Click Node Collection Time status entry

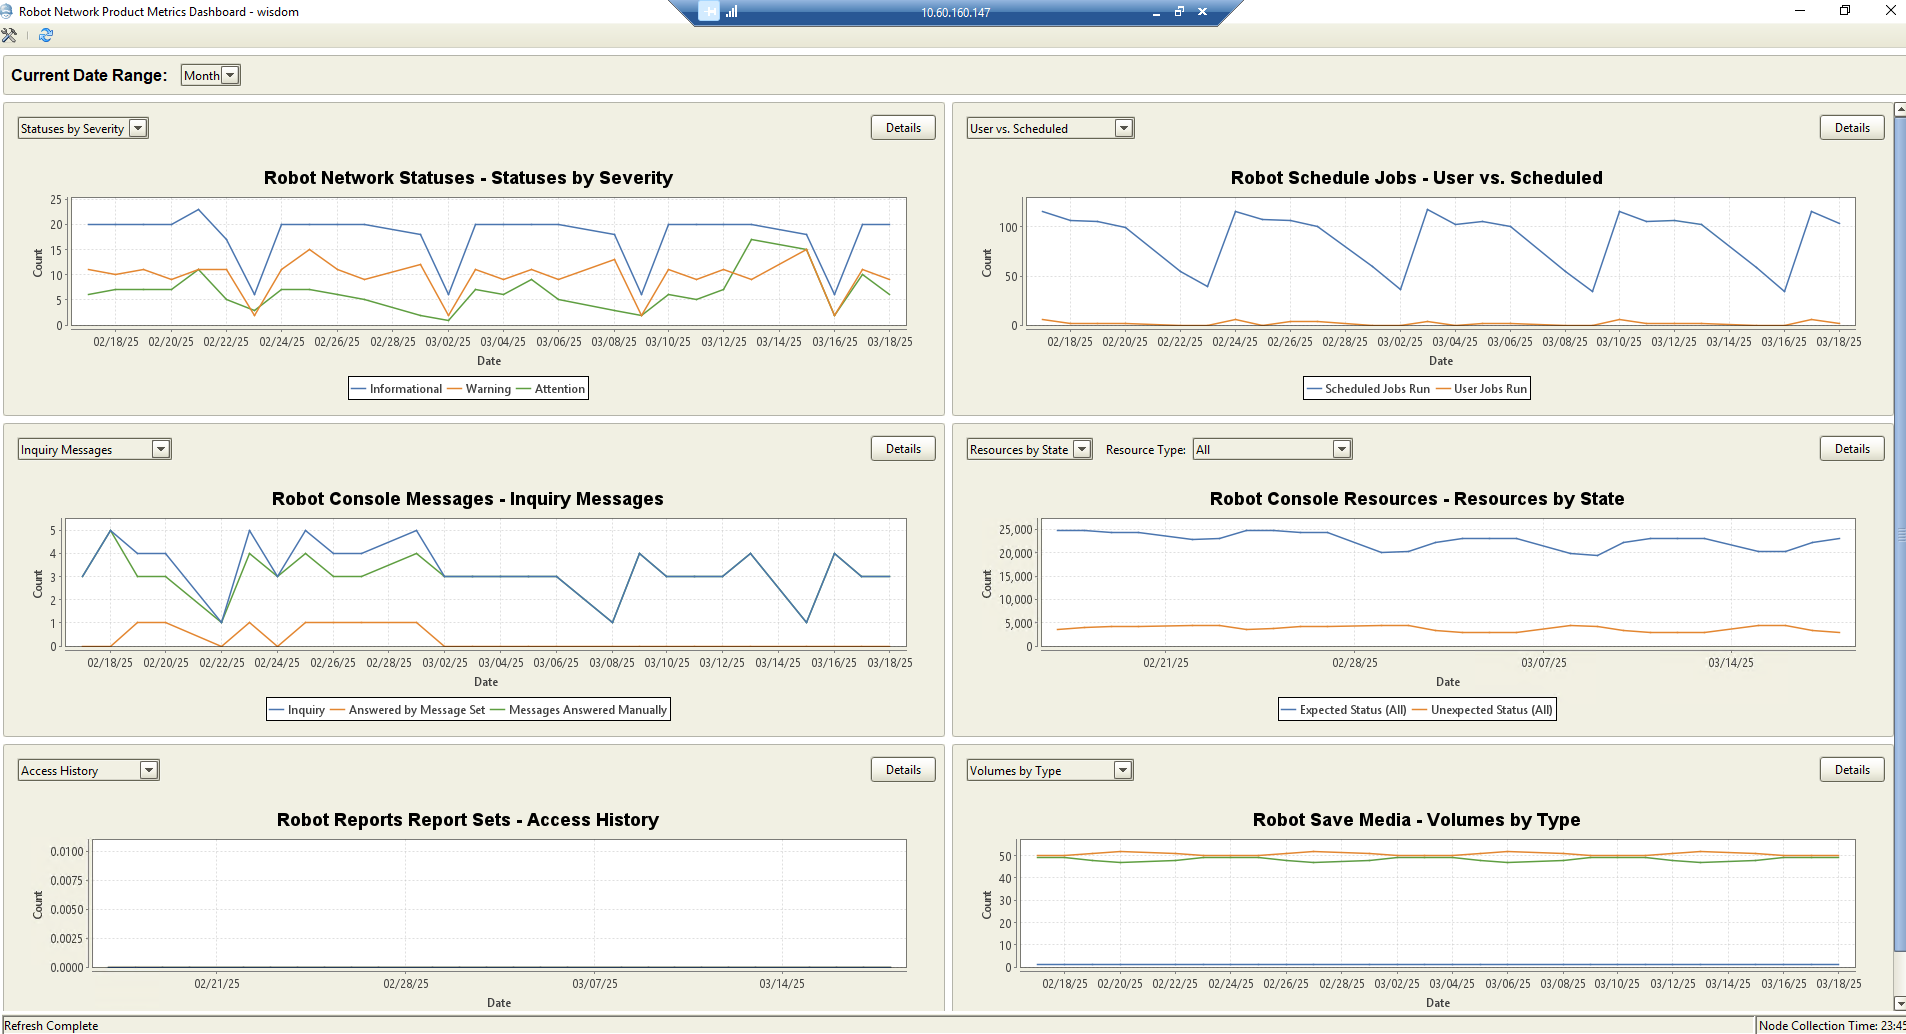(1831, 1026)
